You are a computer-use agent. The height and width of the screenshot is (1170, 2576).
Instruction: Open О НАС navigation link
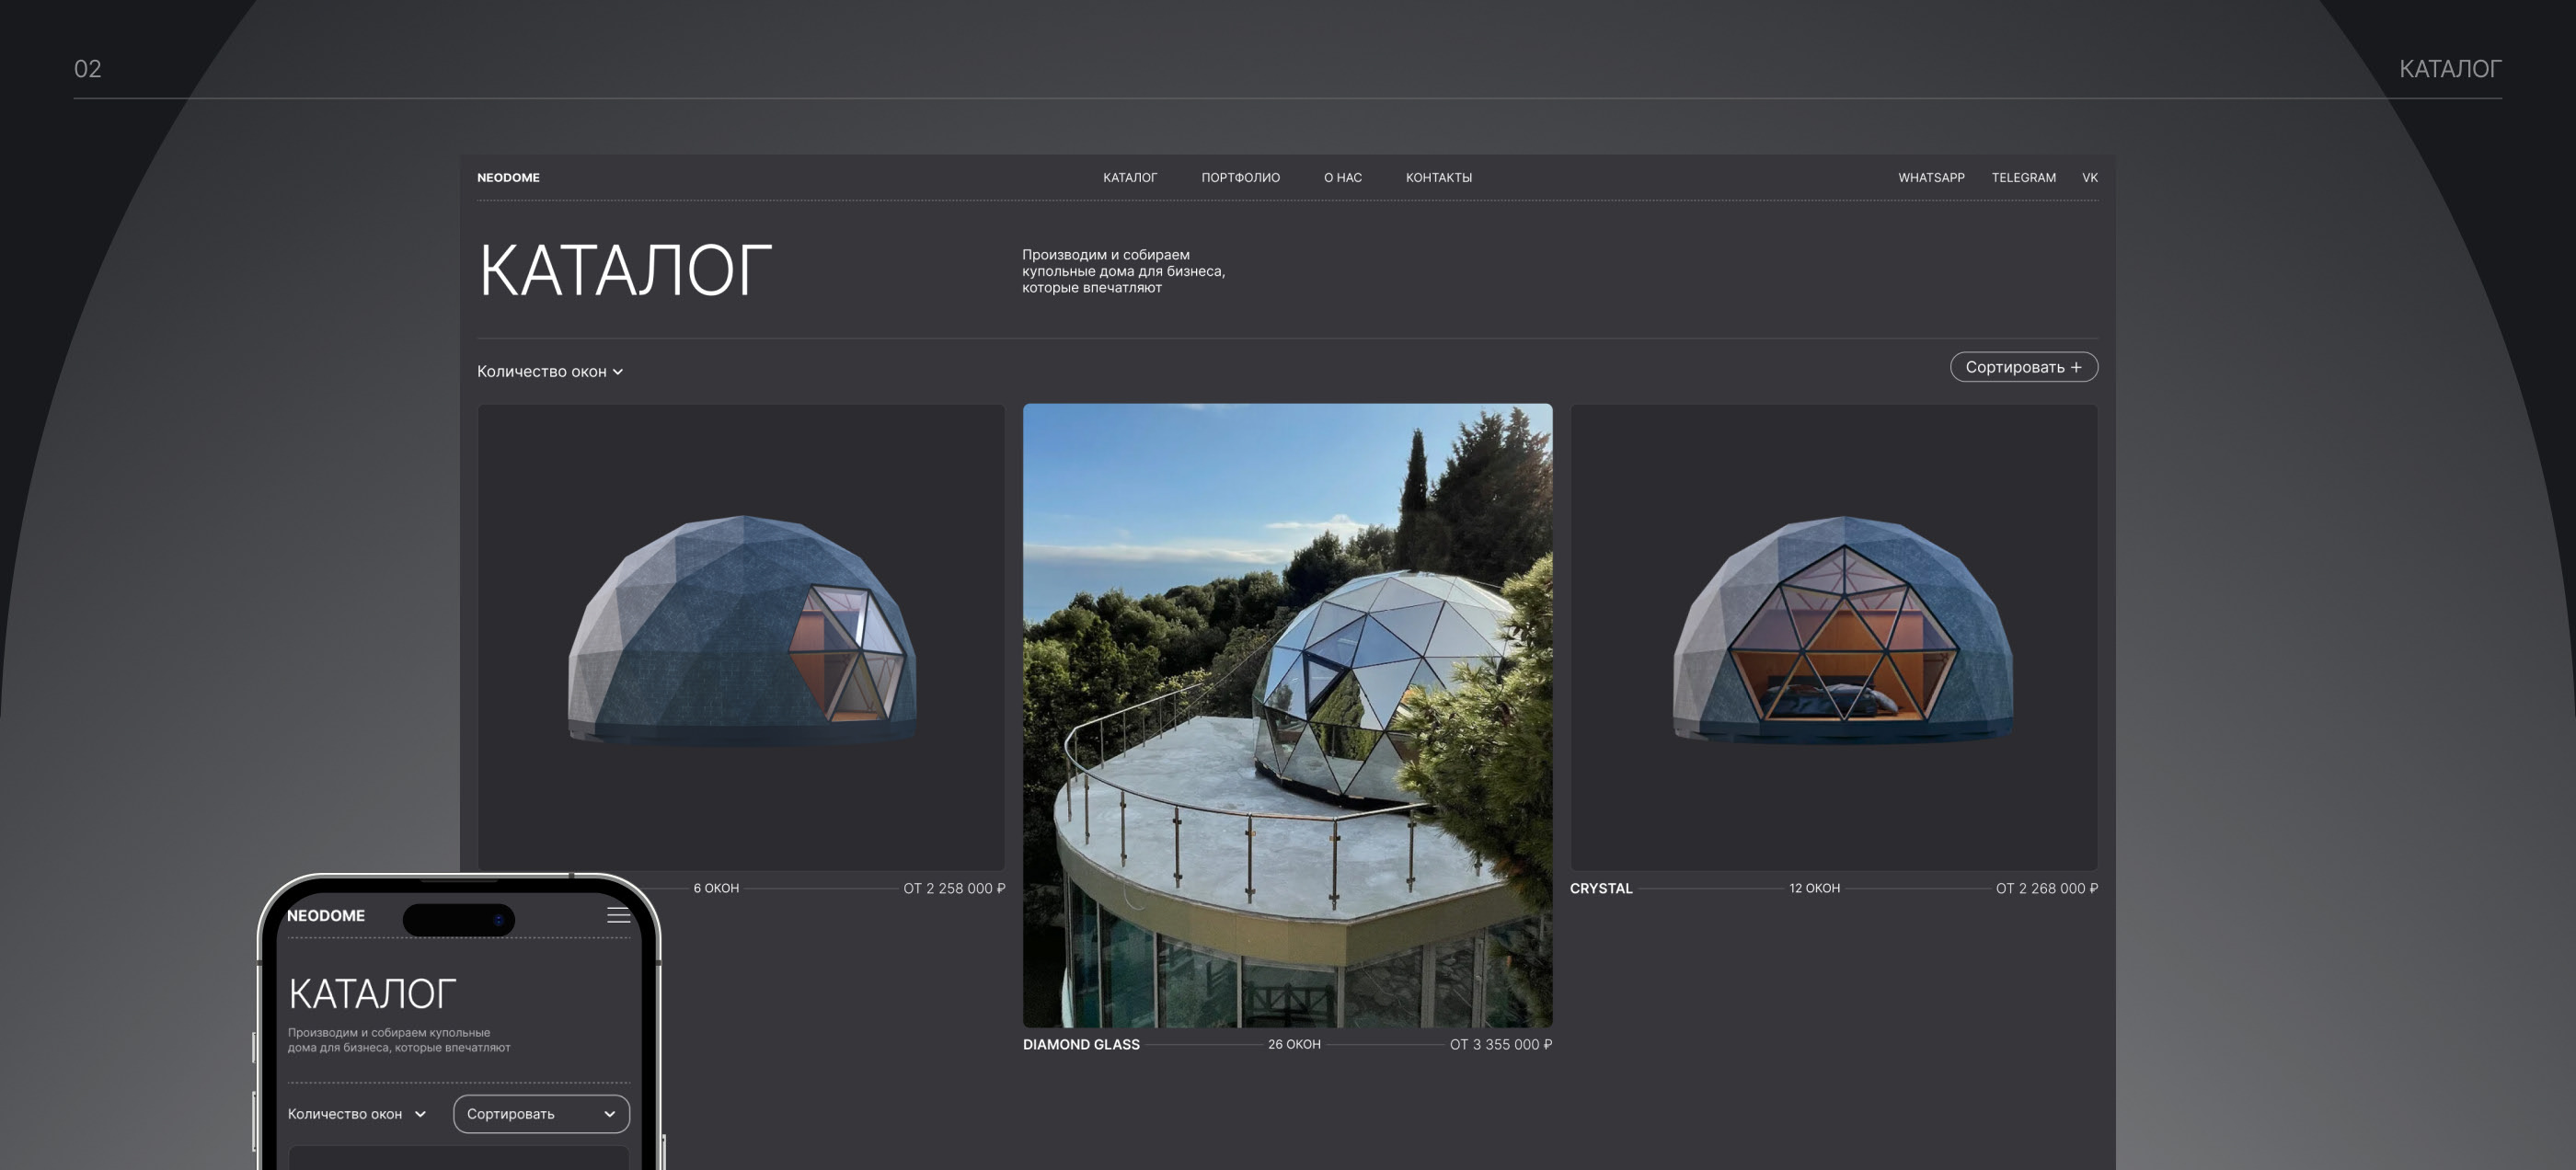pyautogui.click(x=1342, y=177)
